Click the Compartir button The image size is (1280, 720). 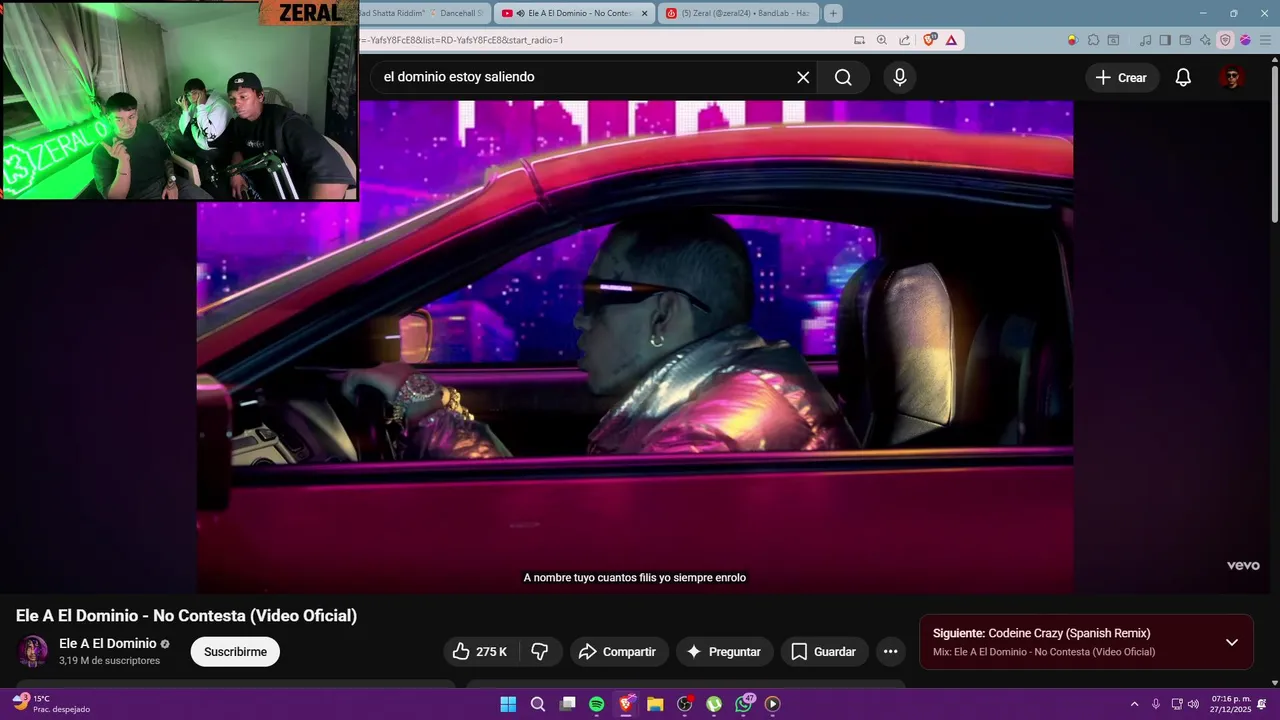point(618,651)
